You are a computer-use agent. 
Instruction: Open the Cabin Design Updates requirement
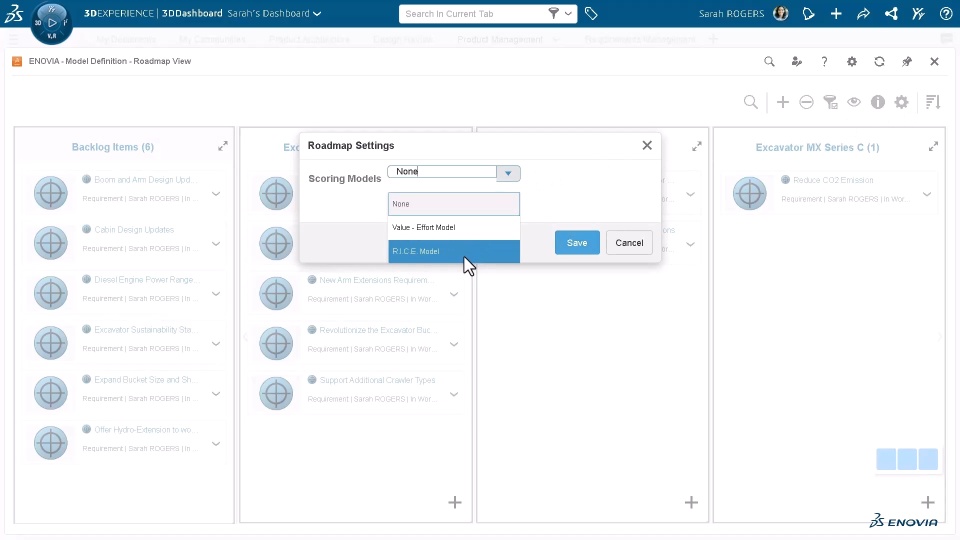[x=134, y=230]
